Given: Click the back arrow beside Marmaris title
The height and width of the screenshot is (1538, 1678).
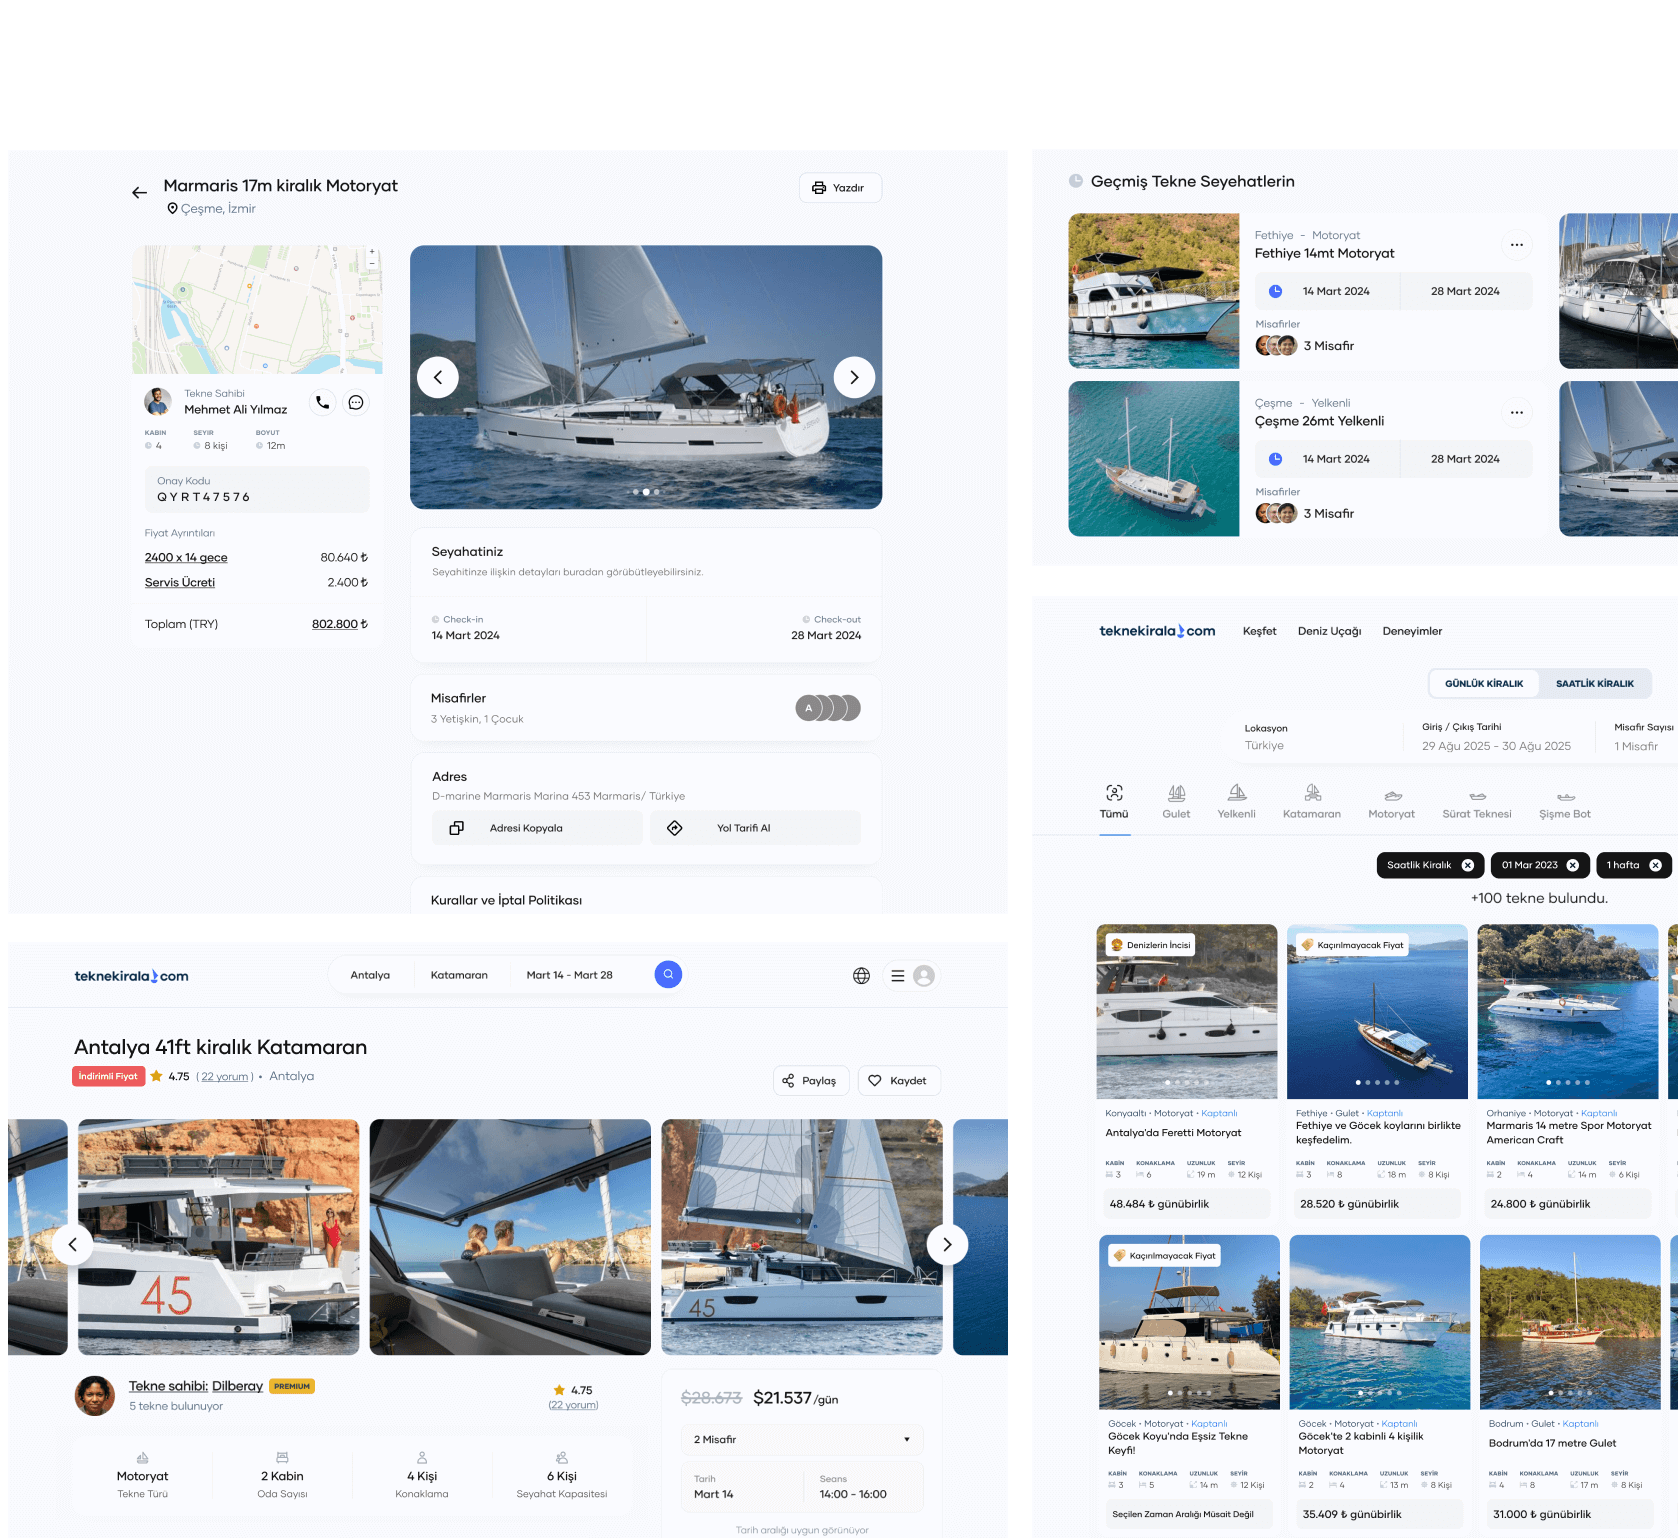Looking at the screenshot, I should (x=139, y=193).
